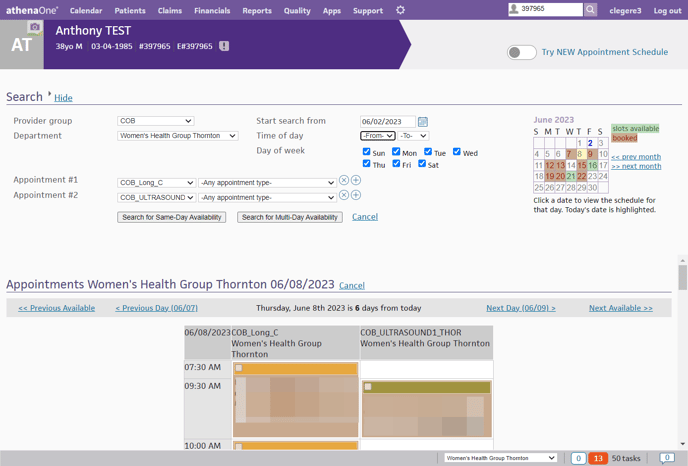Click the magnifier search icon in header
The width and height of the screenshot is (688, 466).
591,10
